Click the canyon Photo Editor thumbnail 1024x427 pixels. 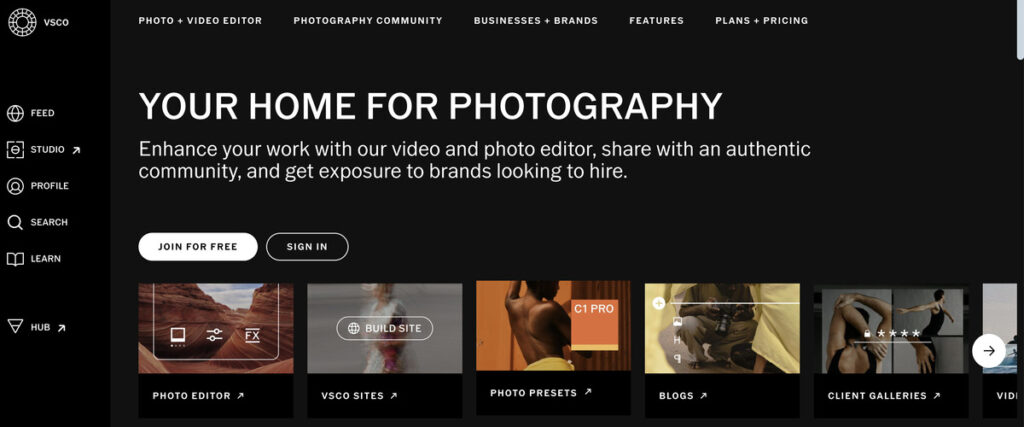pos(216,328)
